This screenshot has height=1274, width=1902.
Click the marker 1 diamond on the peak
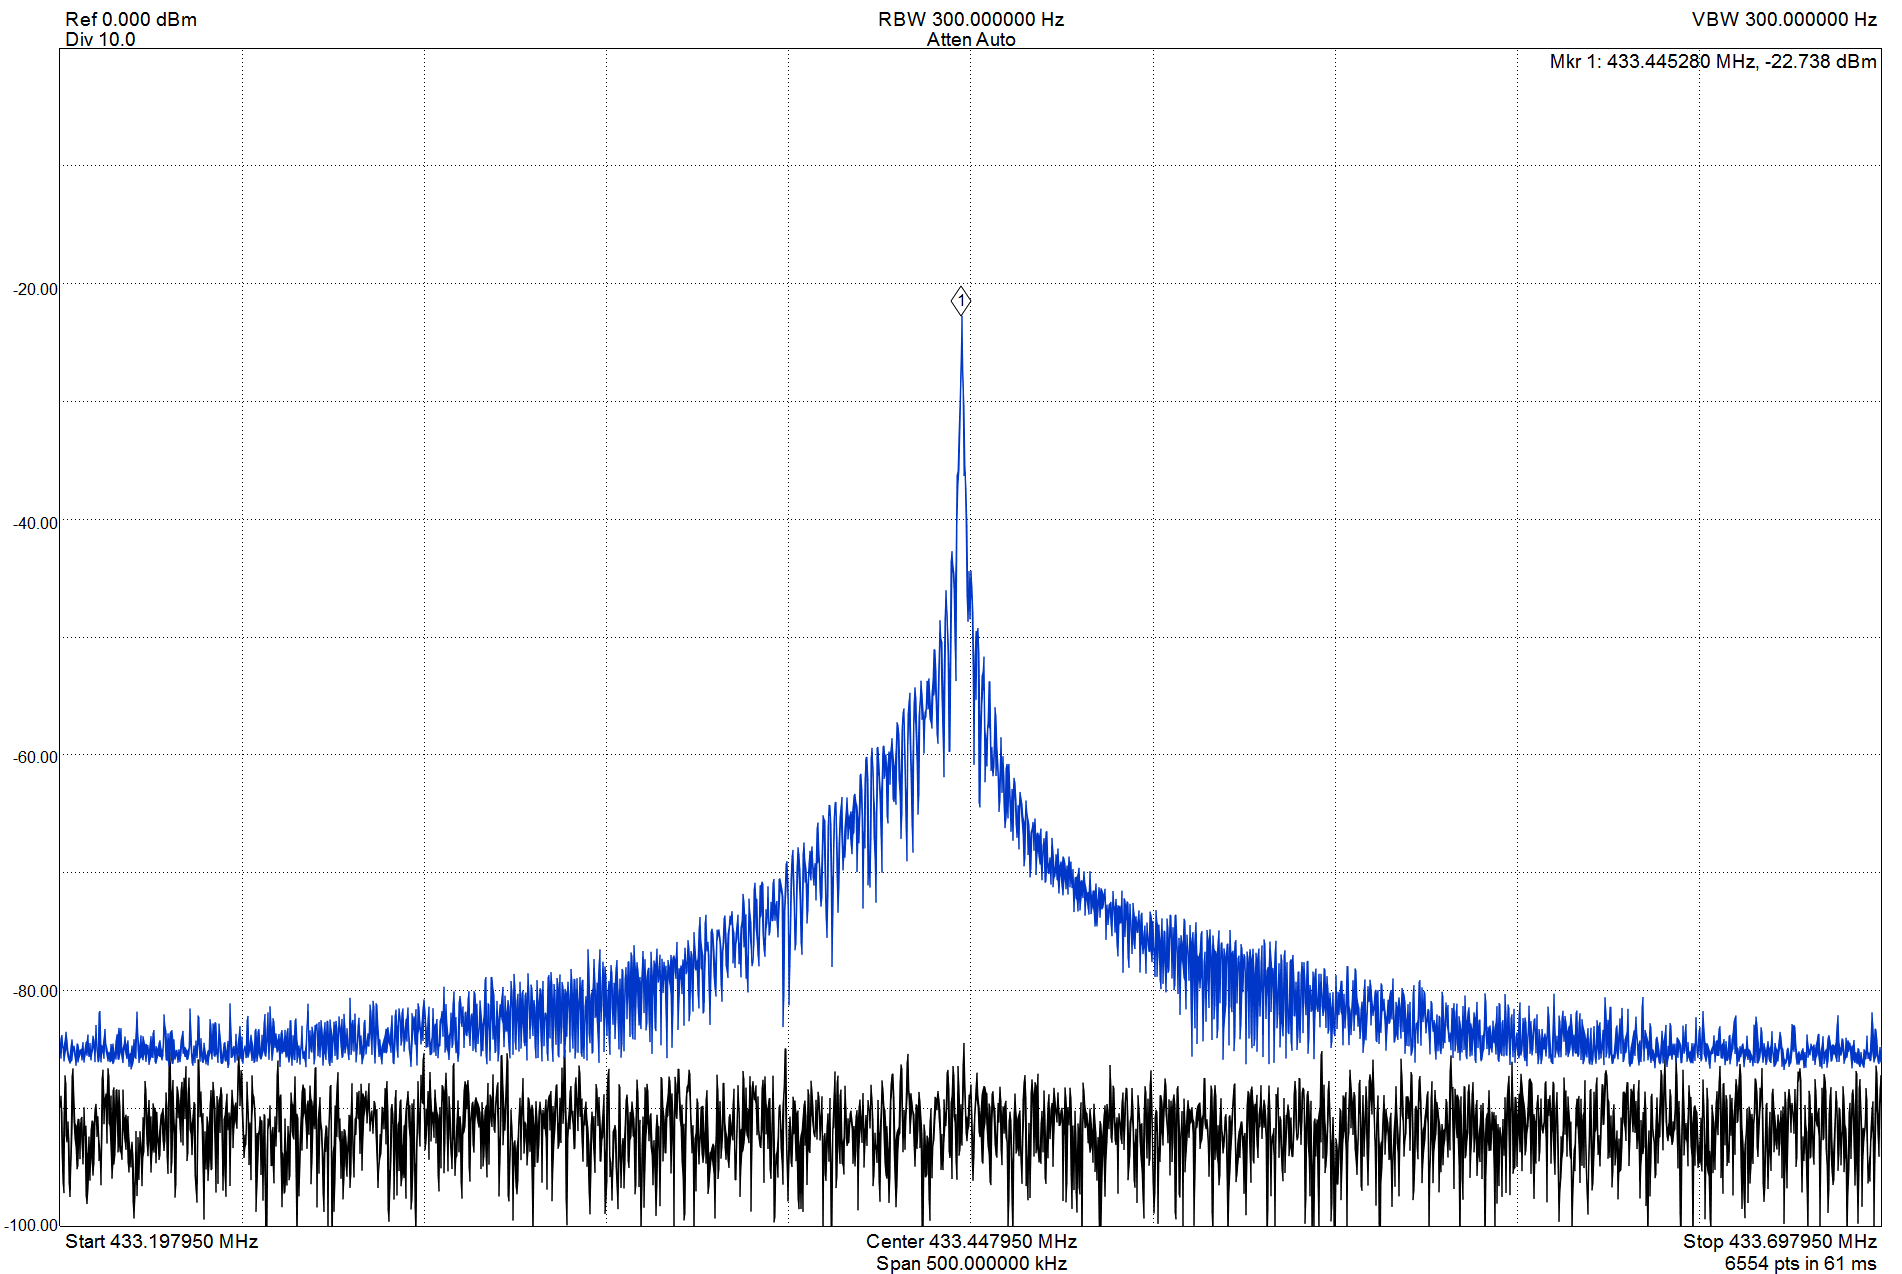961,300
